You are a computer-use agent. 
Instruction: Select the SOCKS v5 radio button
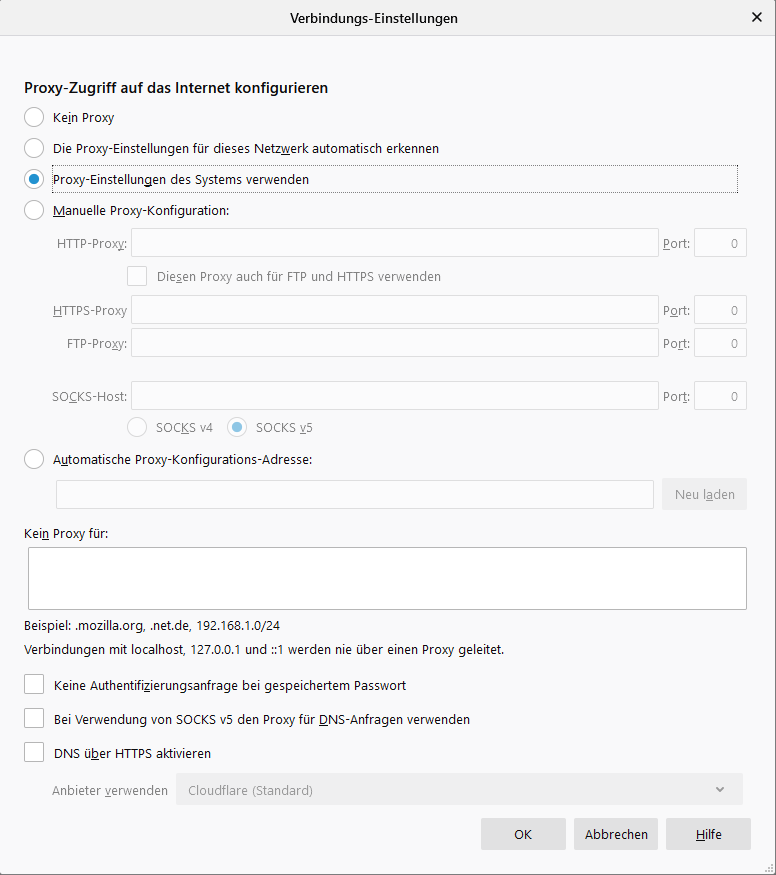[237, 427]
